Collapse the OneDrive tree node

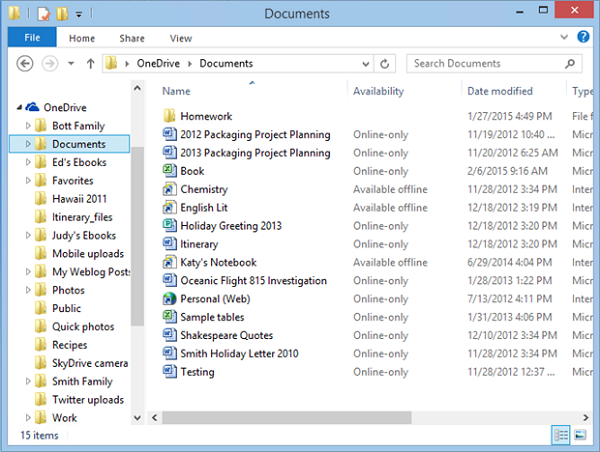point(19,108)
